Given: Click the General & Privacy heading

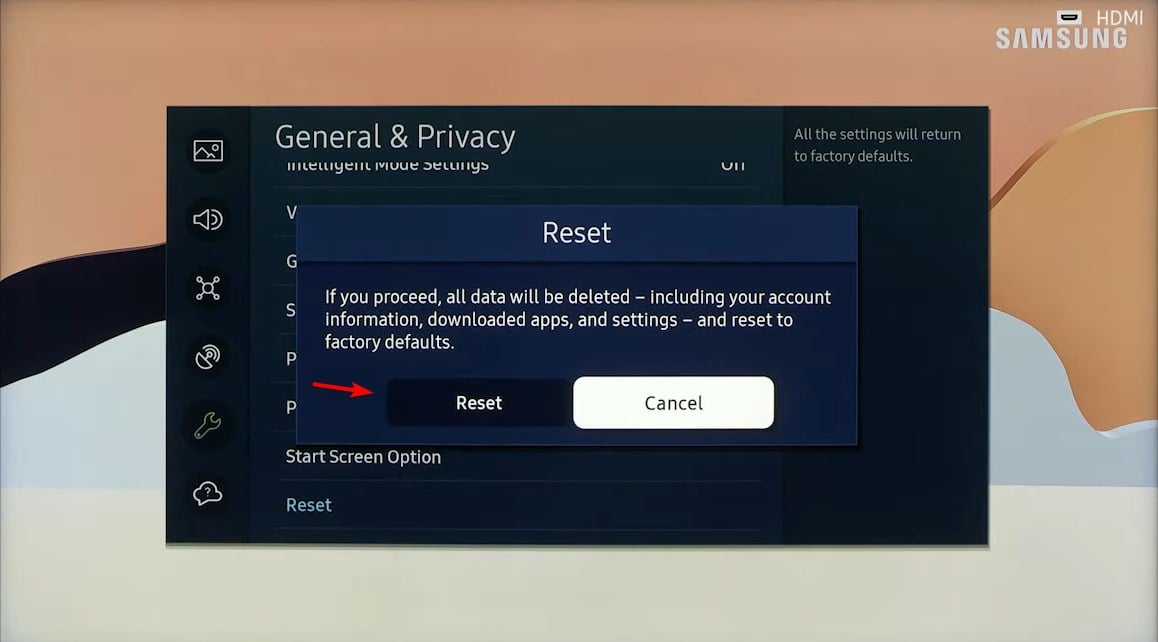Looking at the screenshot, I should (x=395, y=137).
